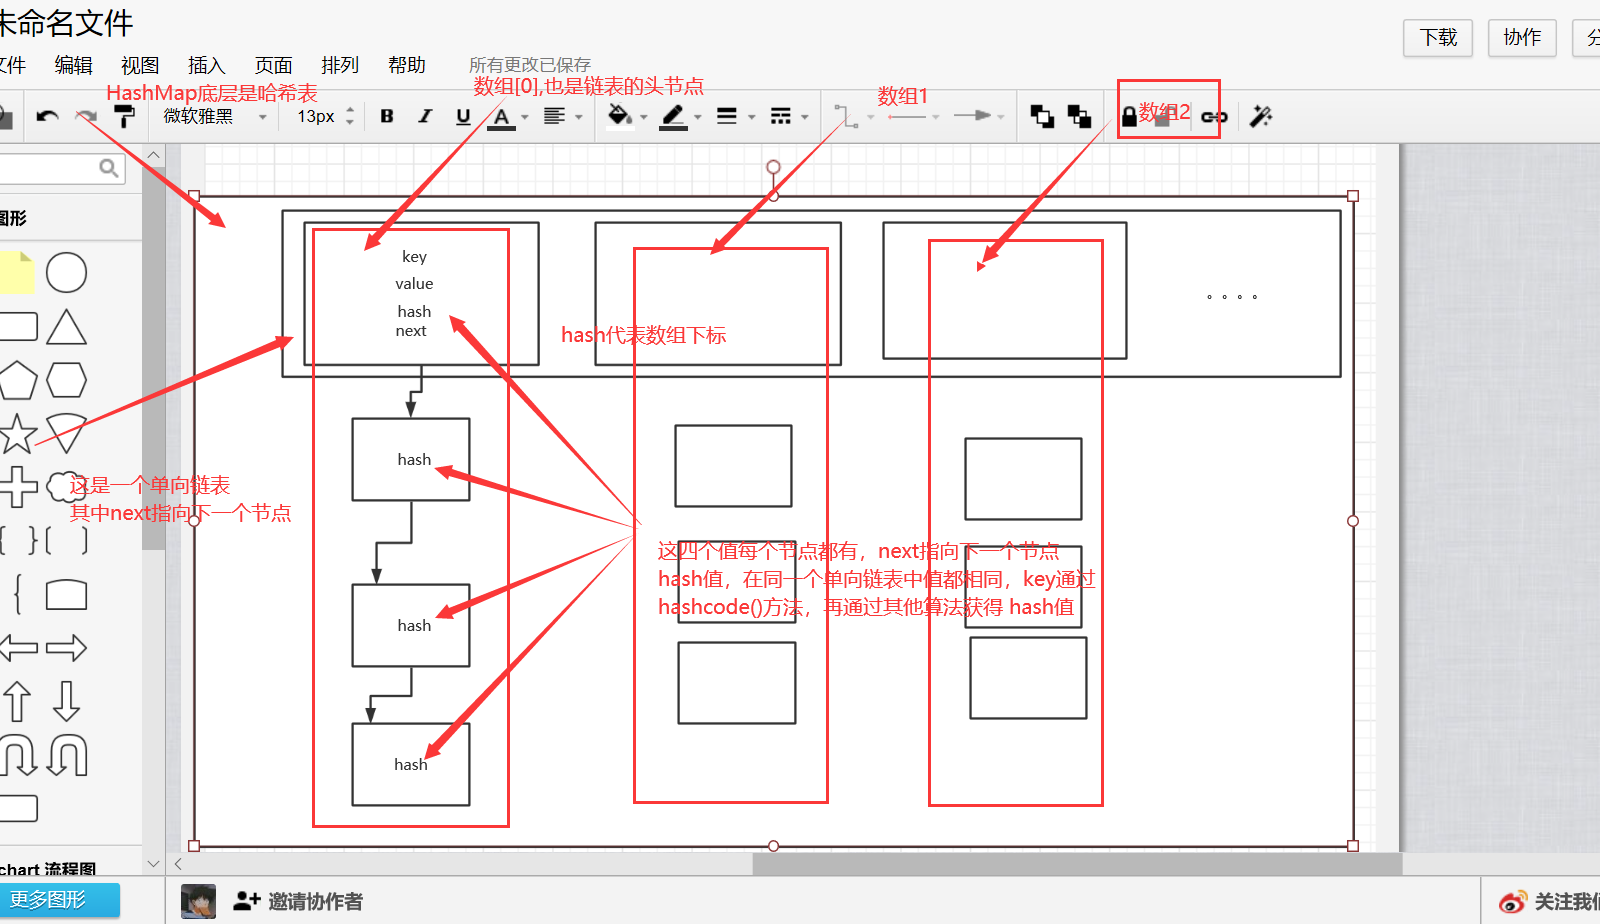Select the right arrow shape

(x=66, y=648)
